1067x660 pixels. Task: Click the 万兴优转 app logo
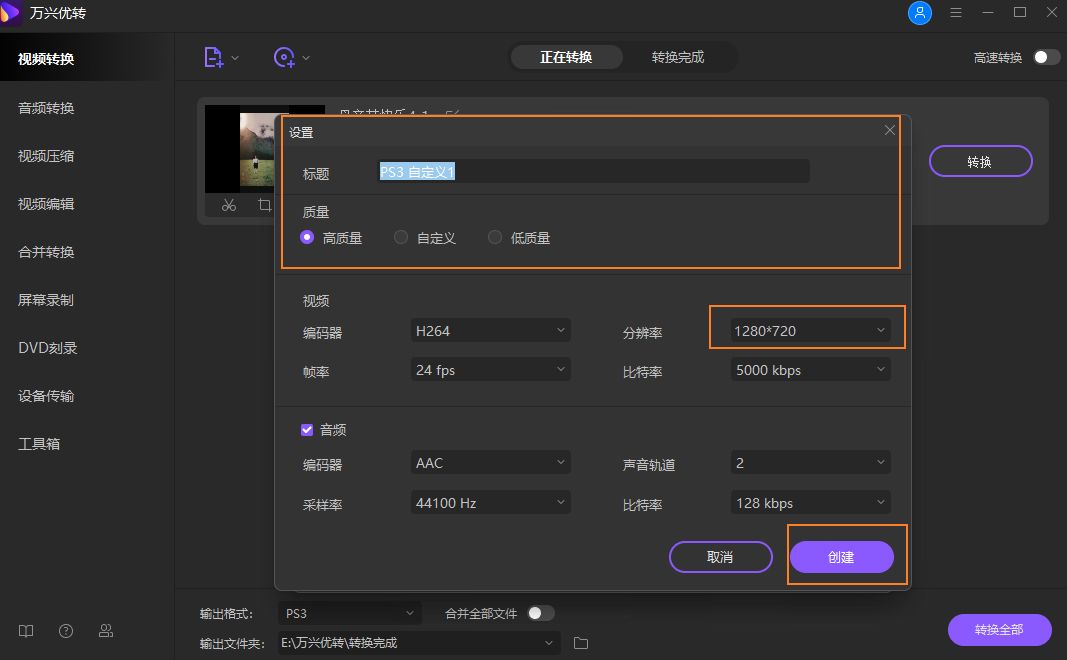[10, 12]
